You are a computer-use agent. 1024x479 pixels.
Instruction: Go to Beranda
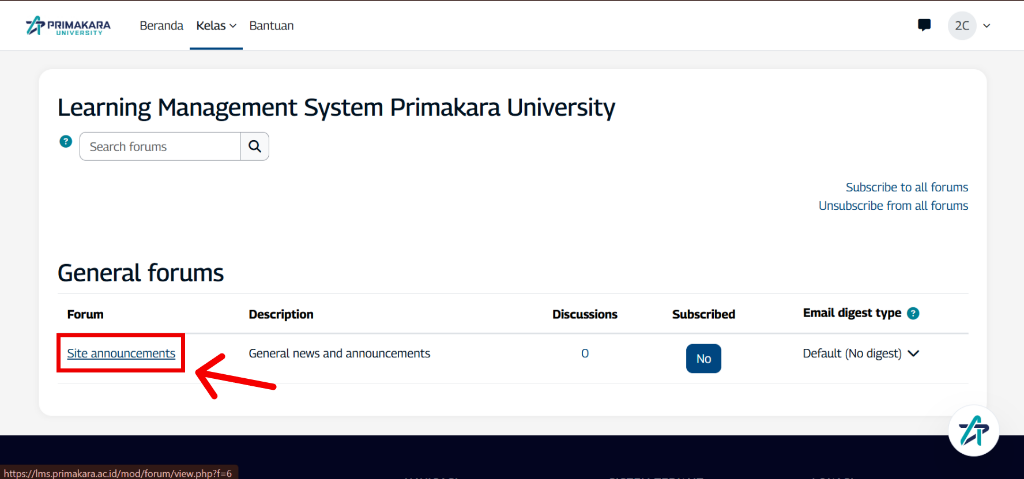tap(161, 26)
